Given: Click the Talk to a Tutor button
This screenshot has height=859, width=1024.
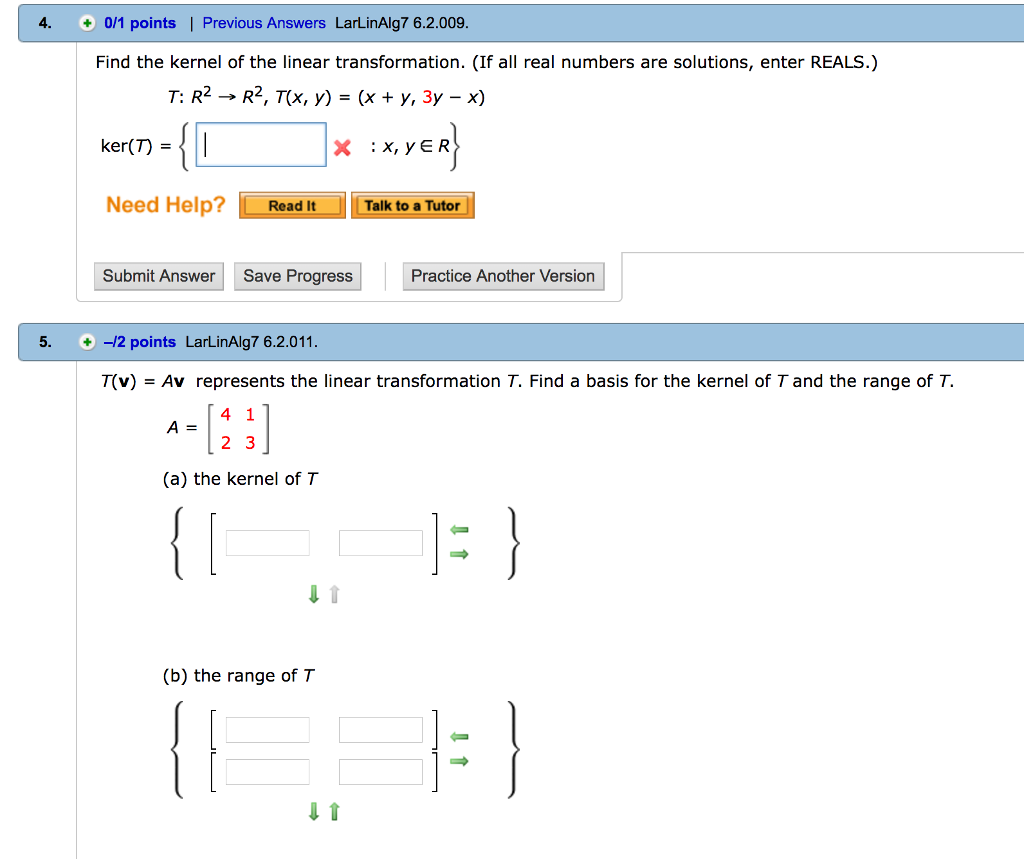Looking at the screenshot, I should 412,205.
